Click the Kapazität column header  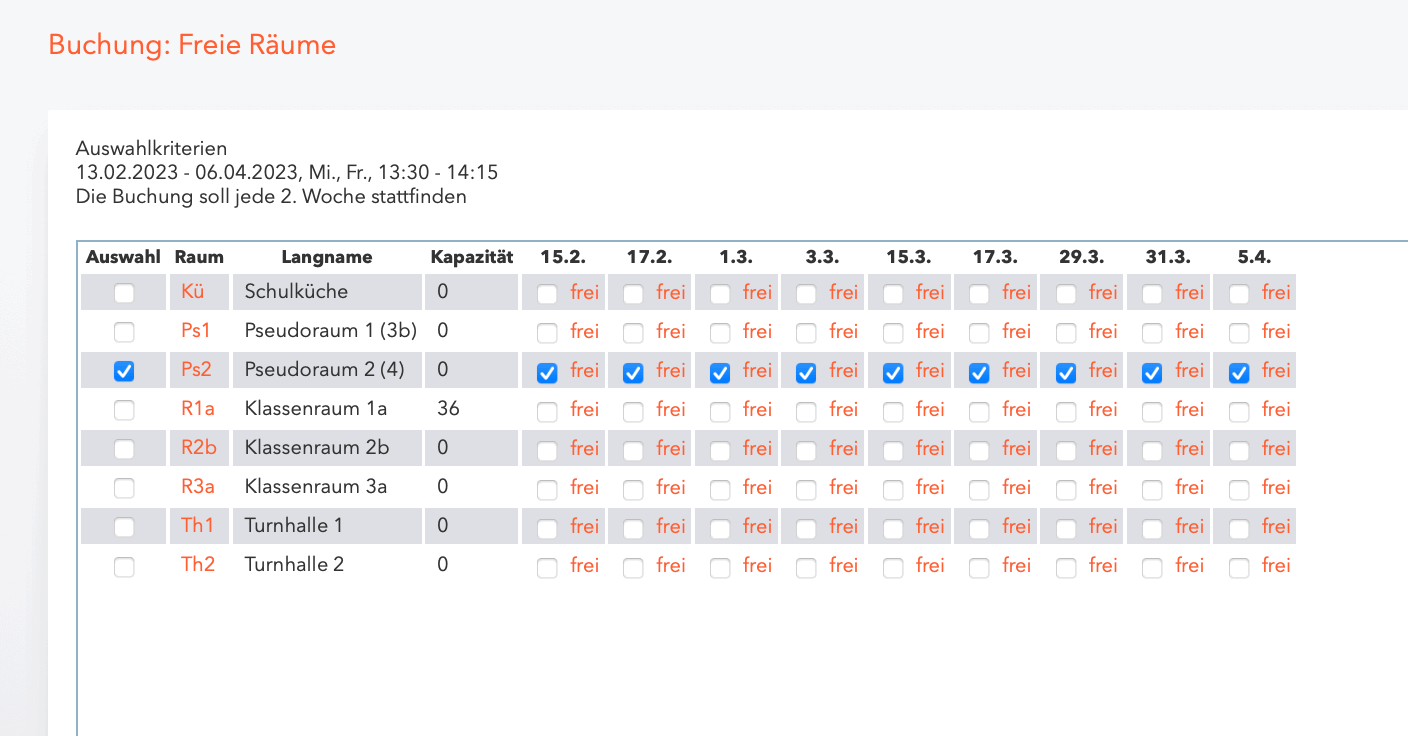pos(472,257)
